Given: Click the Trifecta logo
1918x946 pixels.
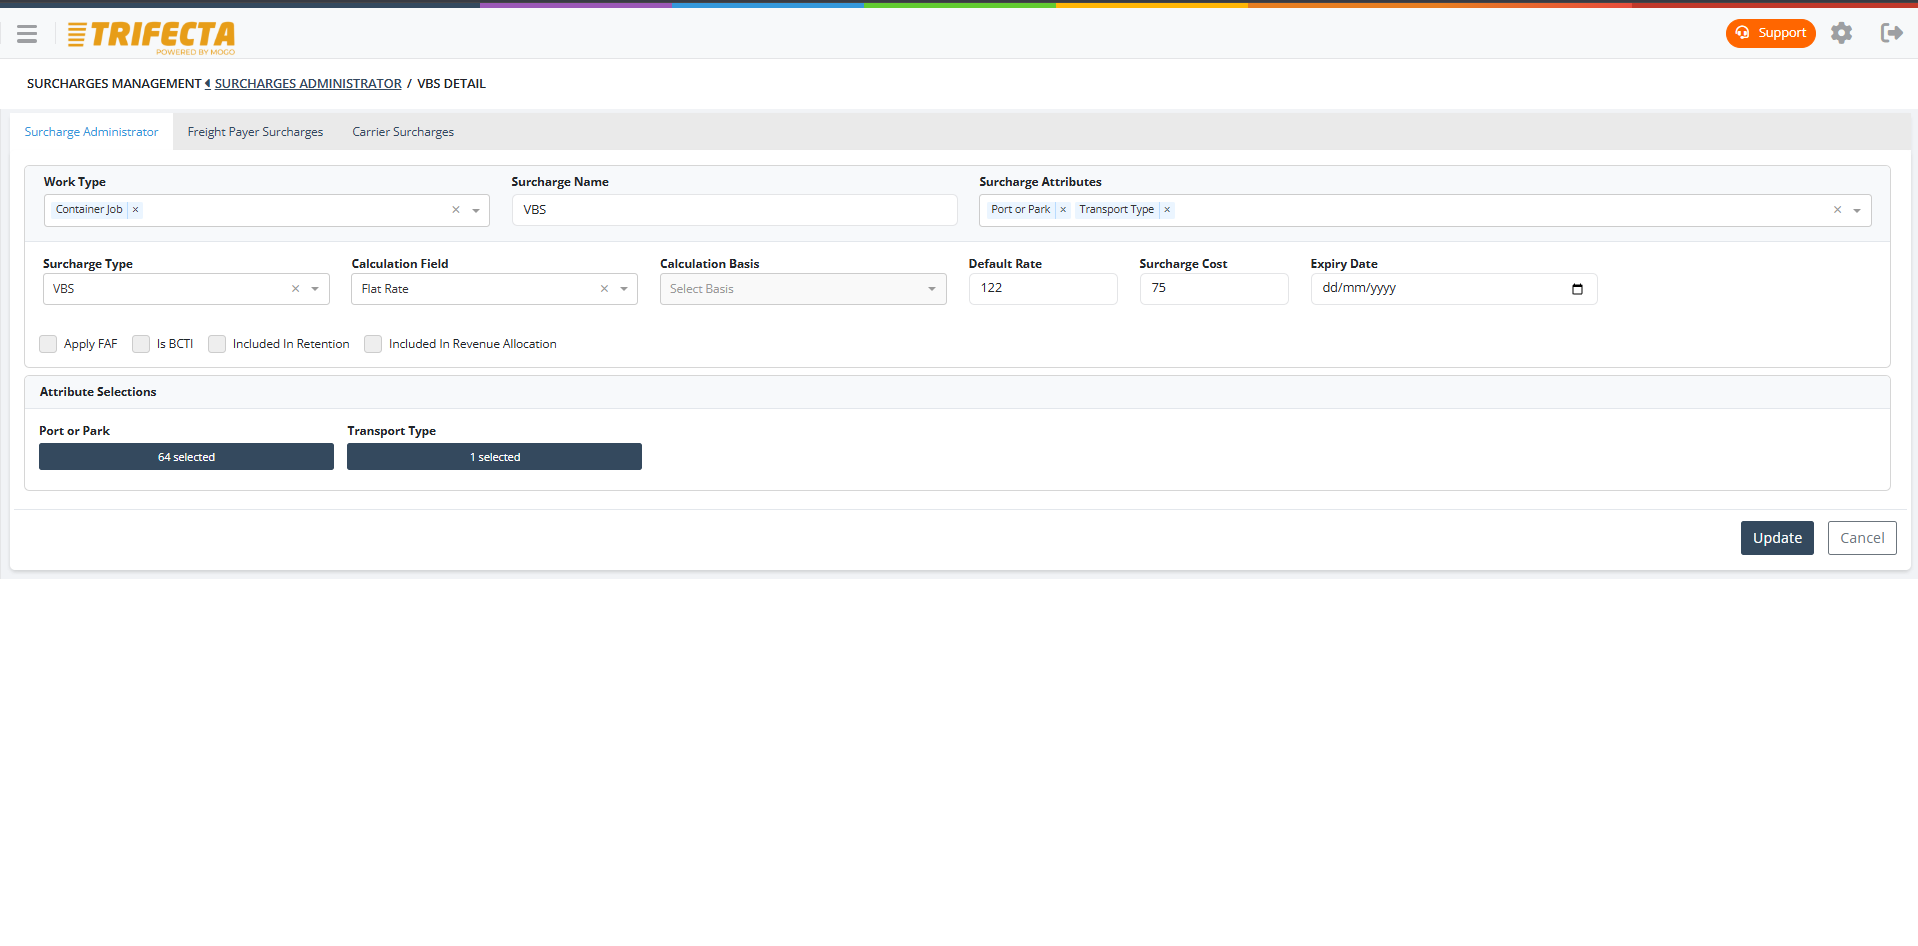Looking at the screenshot, I should [151, 37].
